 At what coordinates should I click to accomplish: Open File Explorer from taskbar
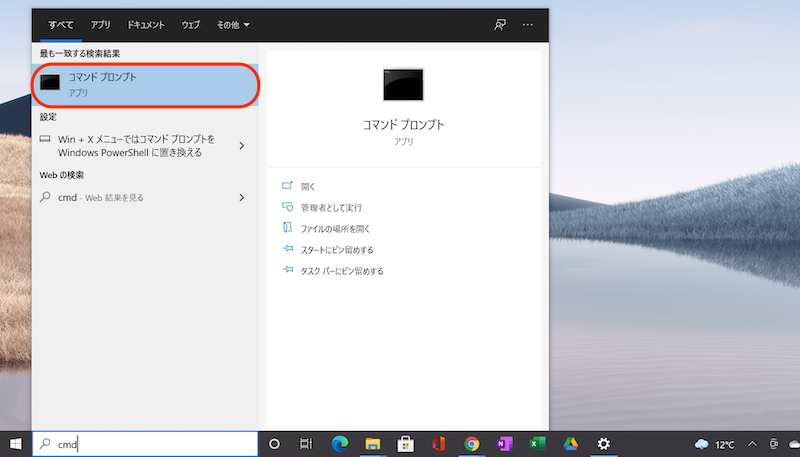click(373, 444)
